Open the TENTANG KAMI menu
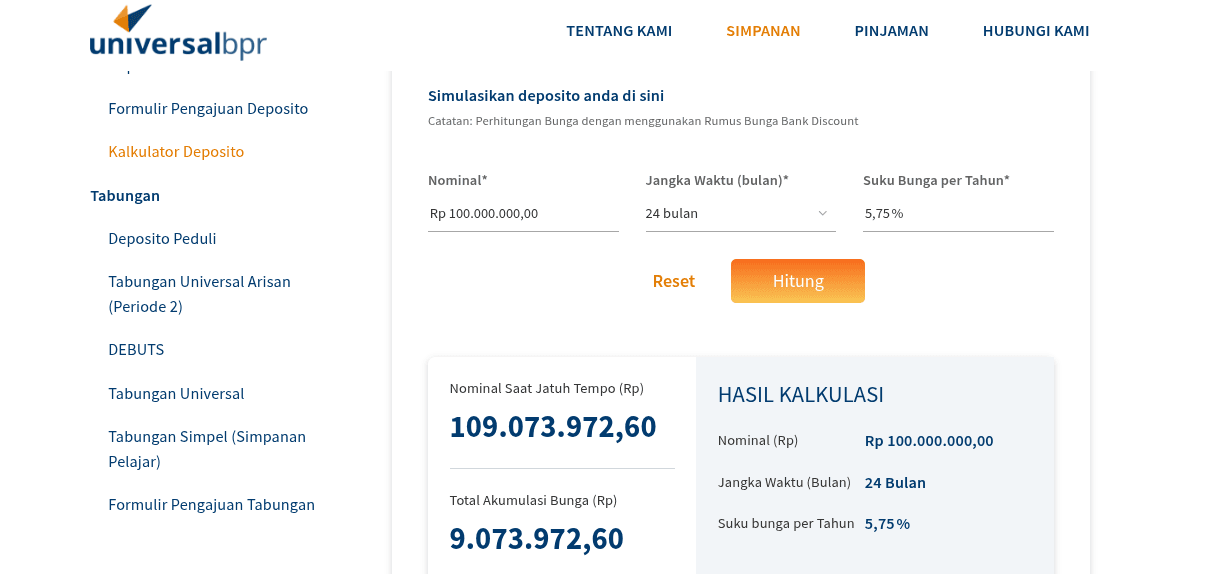Image resolution: width=1209 pixels, height=574 pixels. tap(619, 31)
